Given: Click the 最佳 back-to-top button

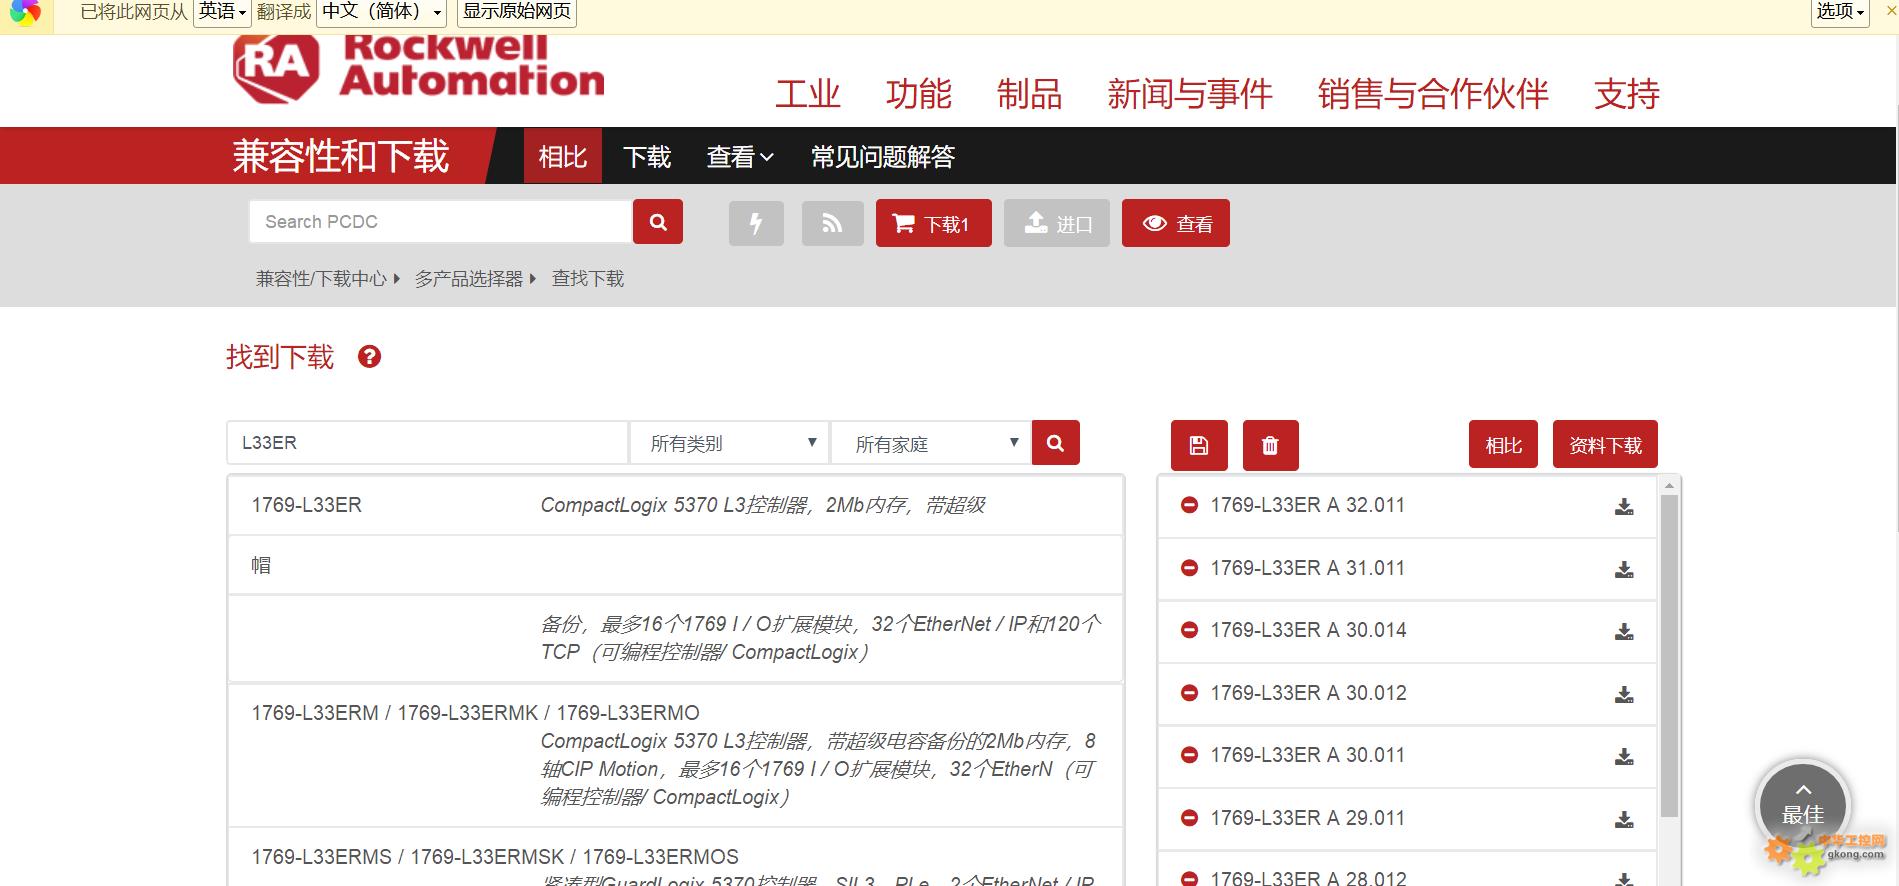Looking at the screenshot, I should pyautogui.click(x=1803, y=806).
